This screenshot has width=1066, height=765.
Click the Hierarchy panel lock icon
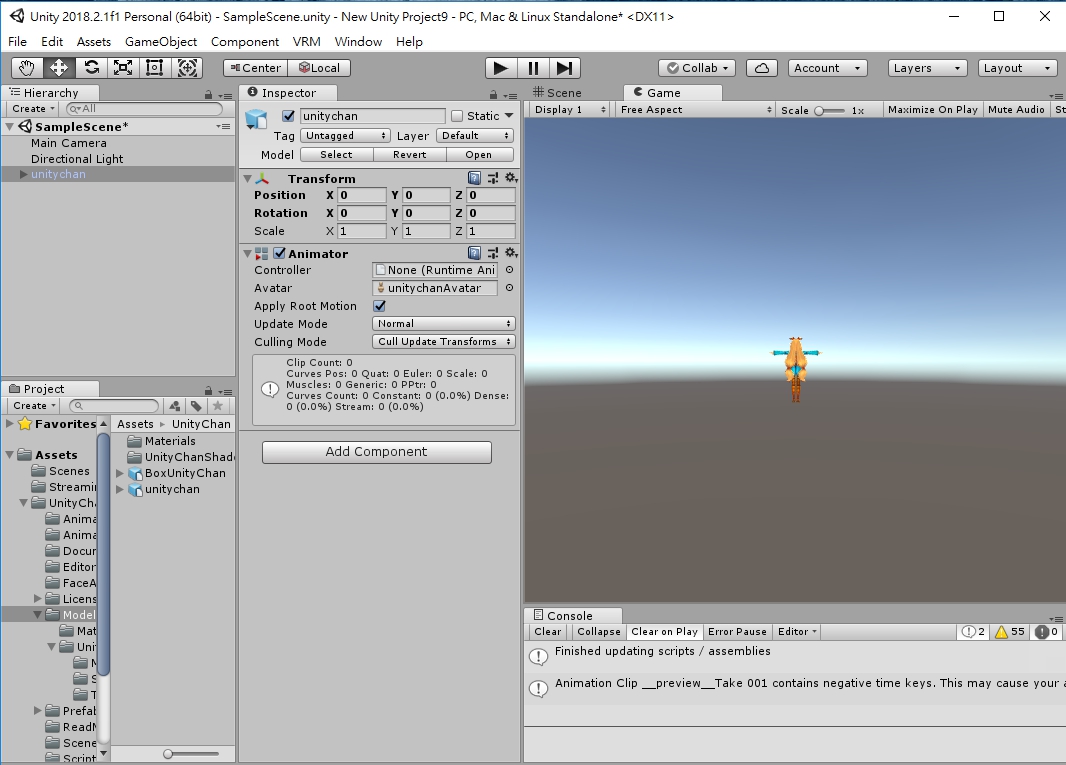coord(209,95)
